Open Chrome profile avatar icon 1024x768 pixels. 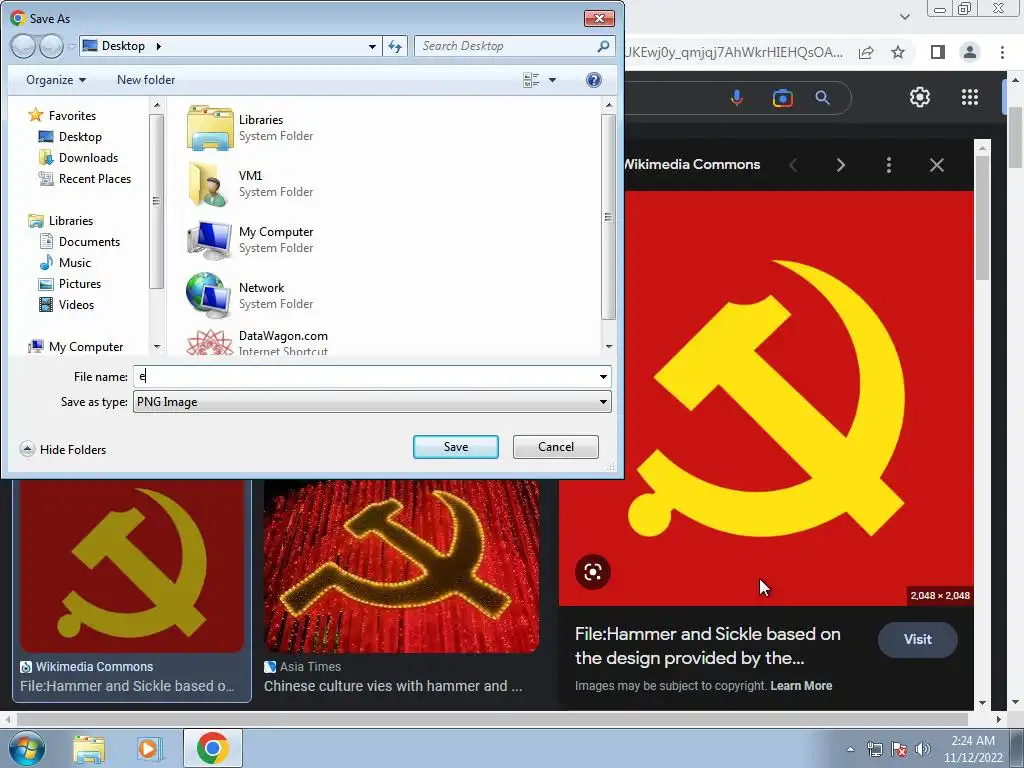[x=970, y=52]
